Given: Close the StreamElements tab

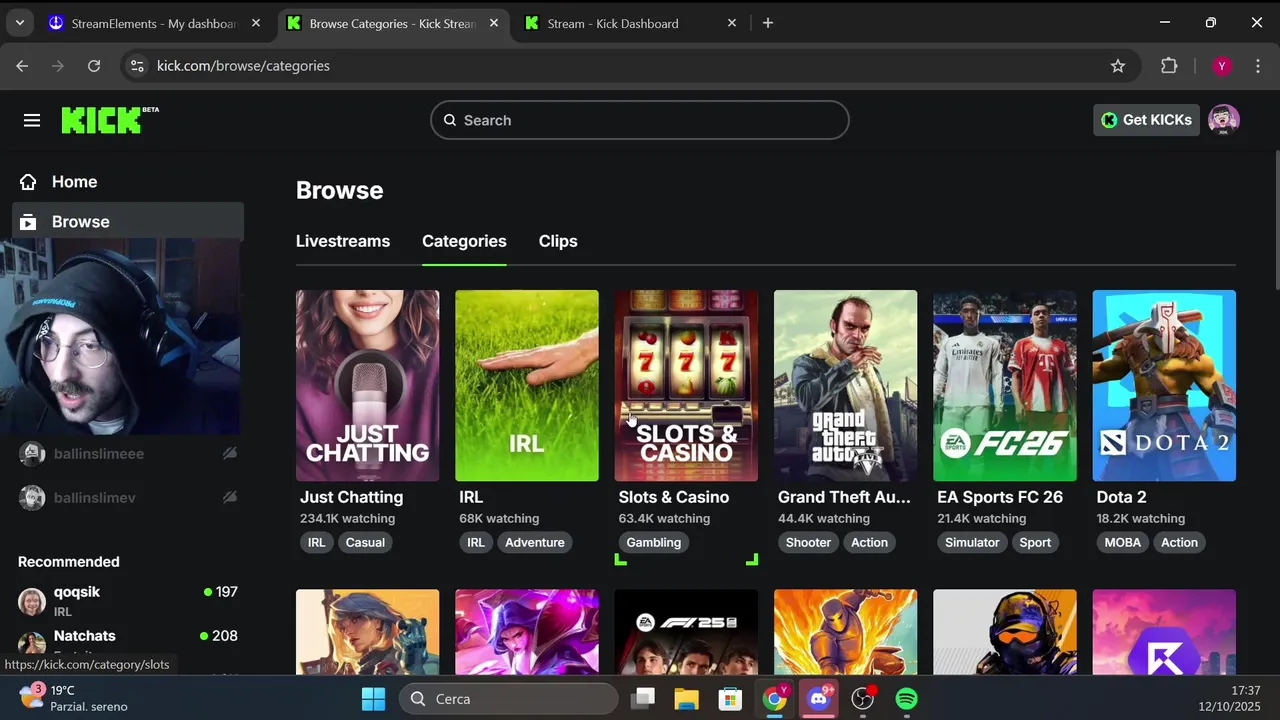Looking at the screenshot, I should click(x=257, y=23).
